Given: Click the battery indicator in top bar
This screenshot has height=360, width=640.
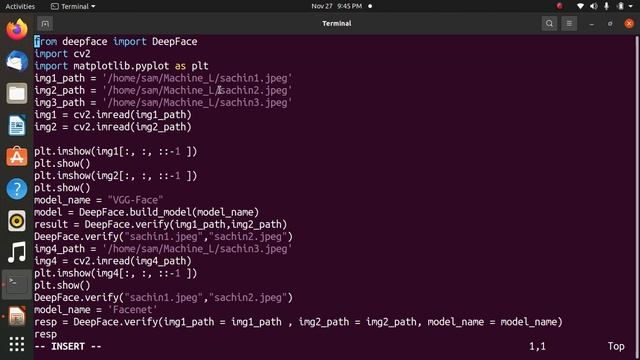Looking at the screenshot, I should (620, 6).
